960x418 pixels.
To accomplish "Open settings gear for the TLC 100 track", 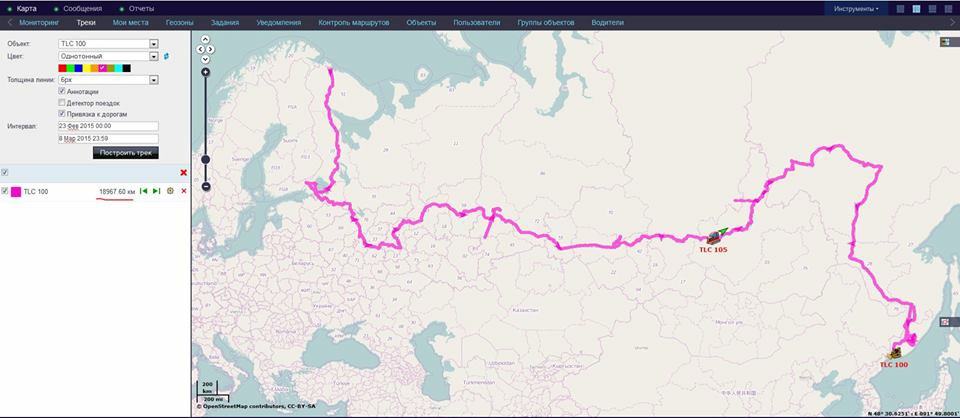I will (170, 191).
